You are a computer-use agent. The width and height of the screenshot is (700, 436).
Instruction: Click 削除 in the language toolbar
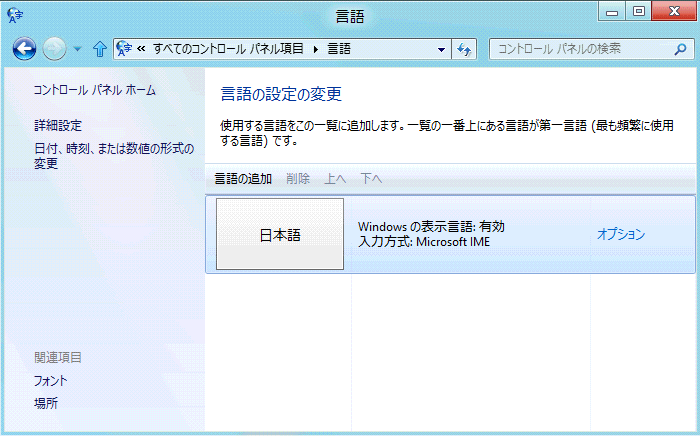point(298,179)
